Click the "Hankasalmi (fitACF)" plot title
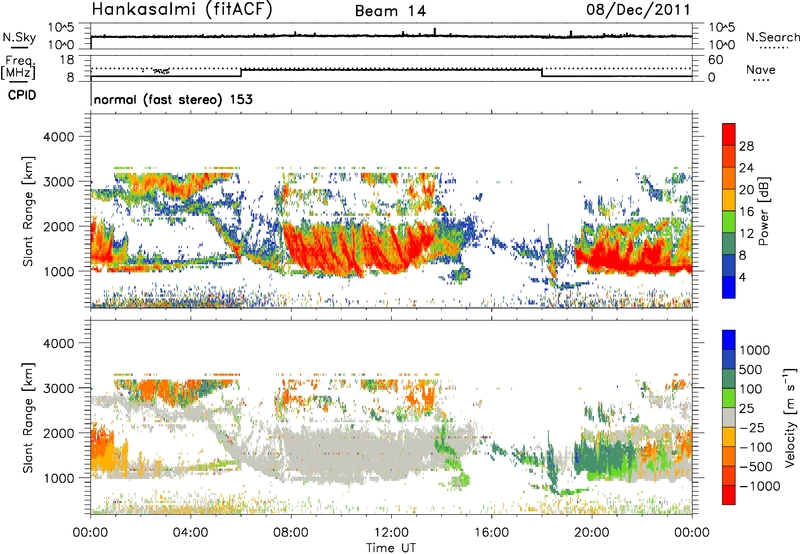This screenshot has width=800, height=554. tap(182, 9)
